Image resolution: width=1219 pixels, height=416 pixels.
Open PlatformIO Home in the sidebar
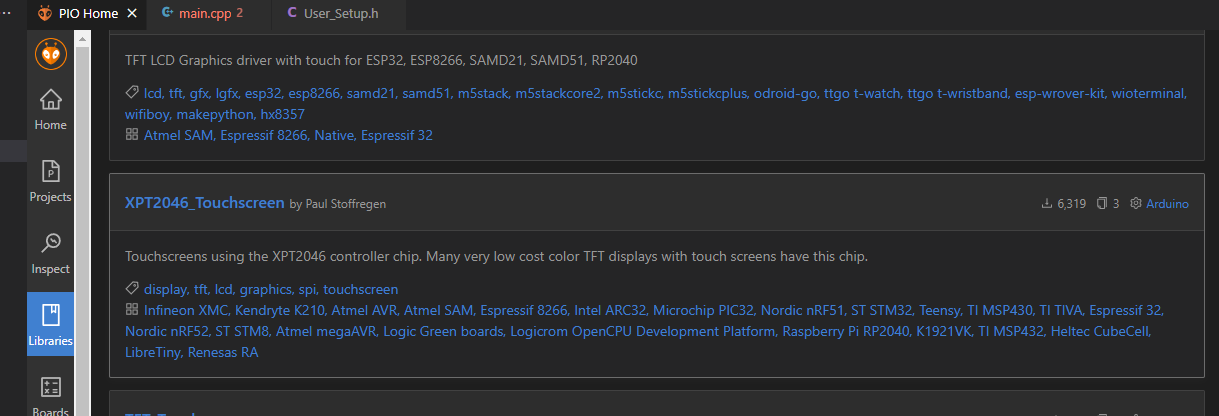pyautogui.click(x=50, y=110)
